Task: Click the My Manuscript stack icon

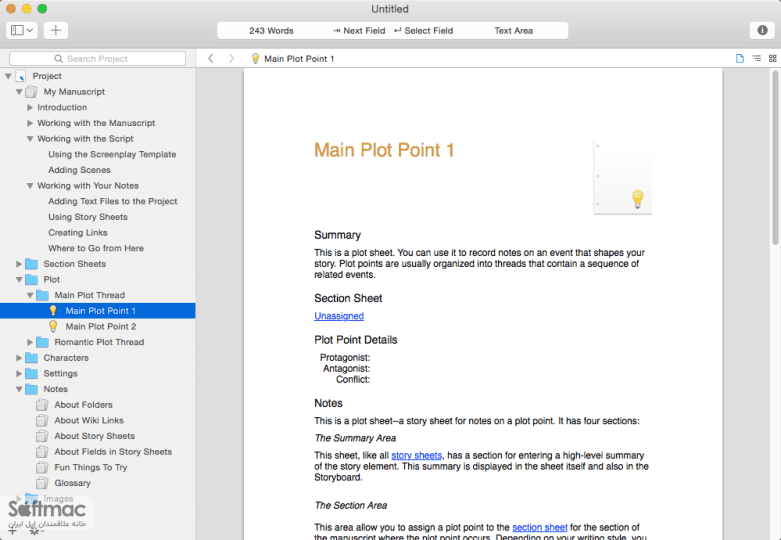Action: point(31,92)
